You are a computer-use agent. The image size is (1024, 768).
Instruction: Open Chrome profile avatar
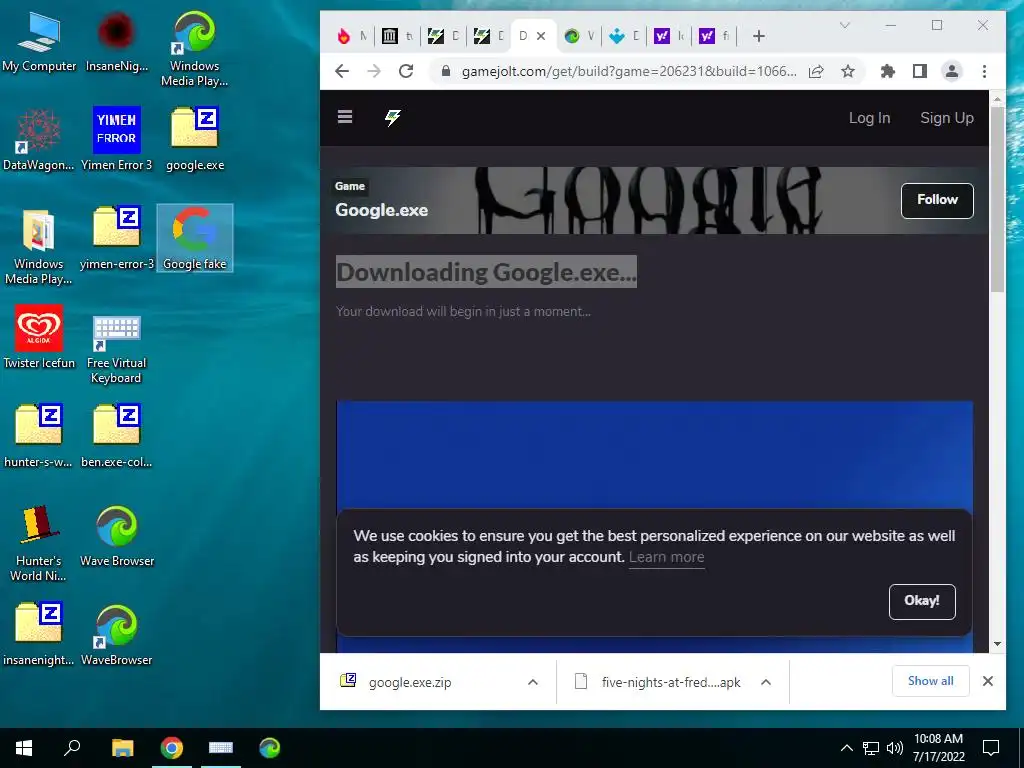point(952,71)
